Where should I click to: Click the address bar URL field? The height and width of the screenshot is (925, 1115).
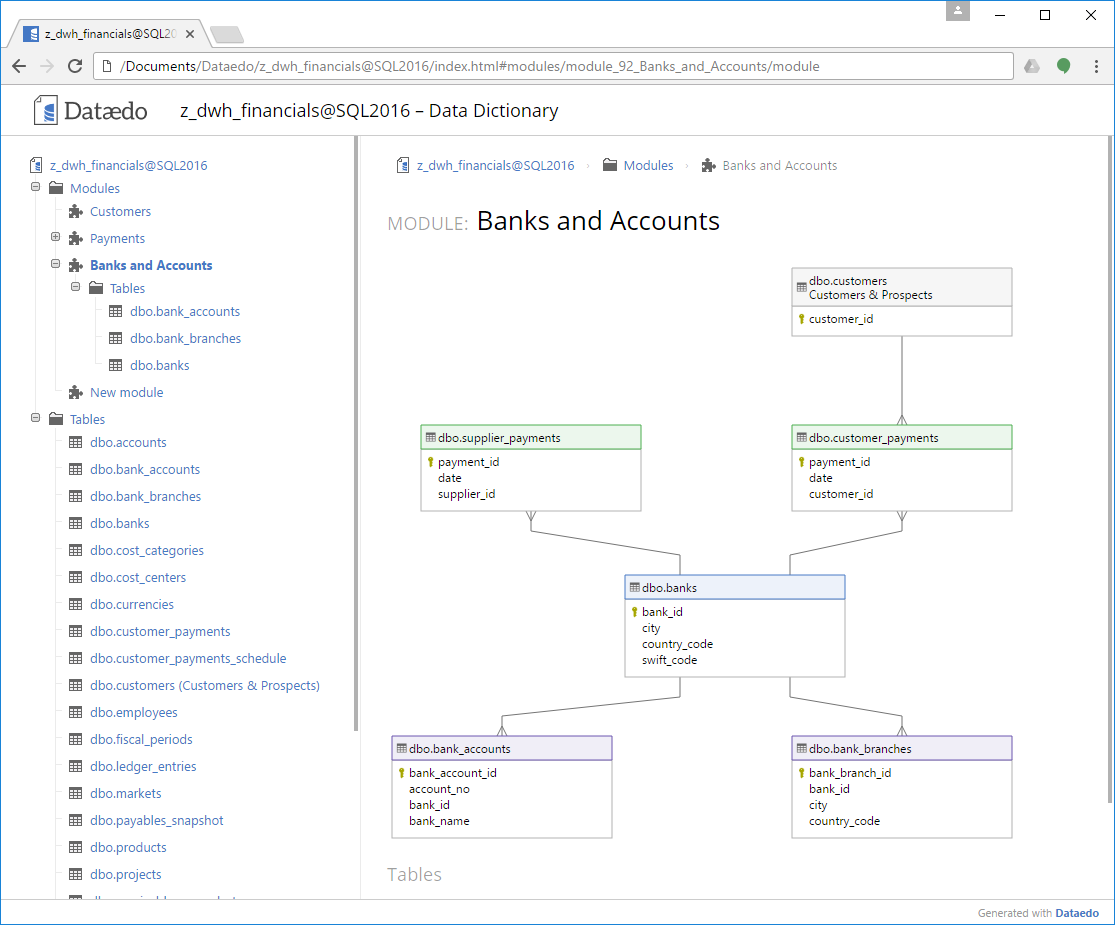click(x=553, y=66)
